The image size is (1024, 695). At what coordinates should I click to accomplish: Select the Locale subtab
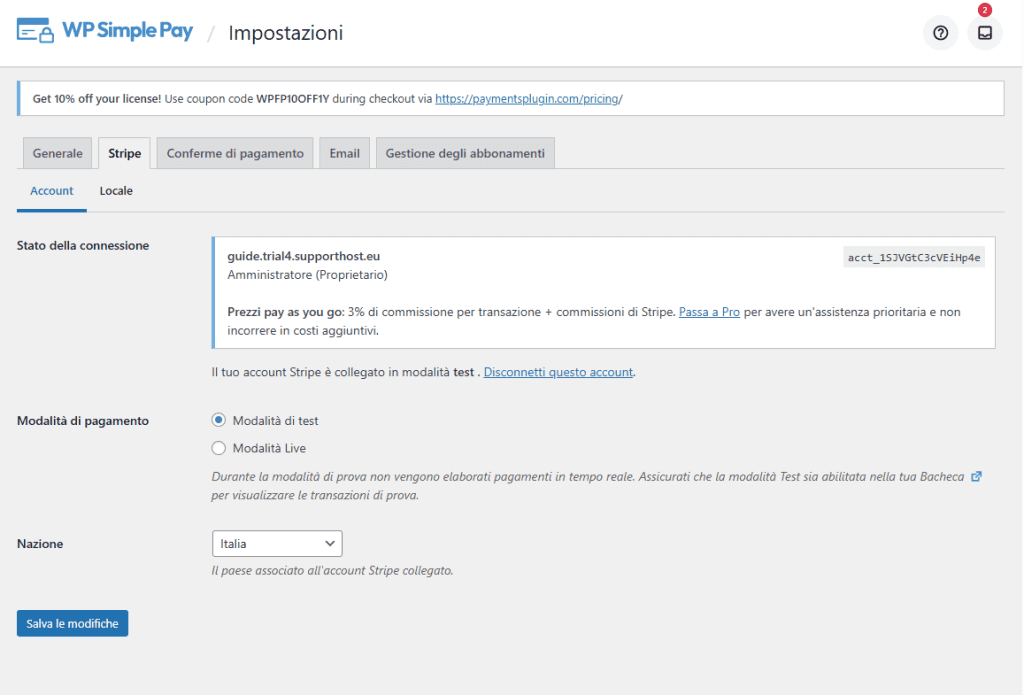[116, 190]
